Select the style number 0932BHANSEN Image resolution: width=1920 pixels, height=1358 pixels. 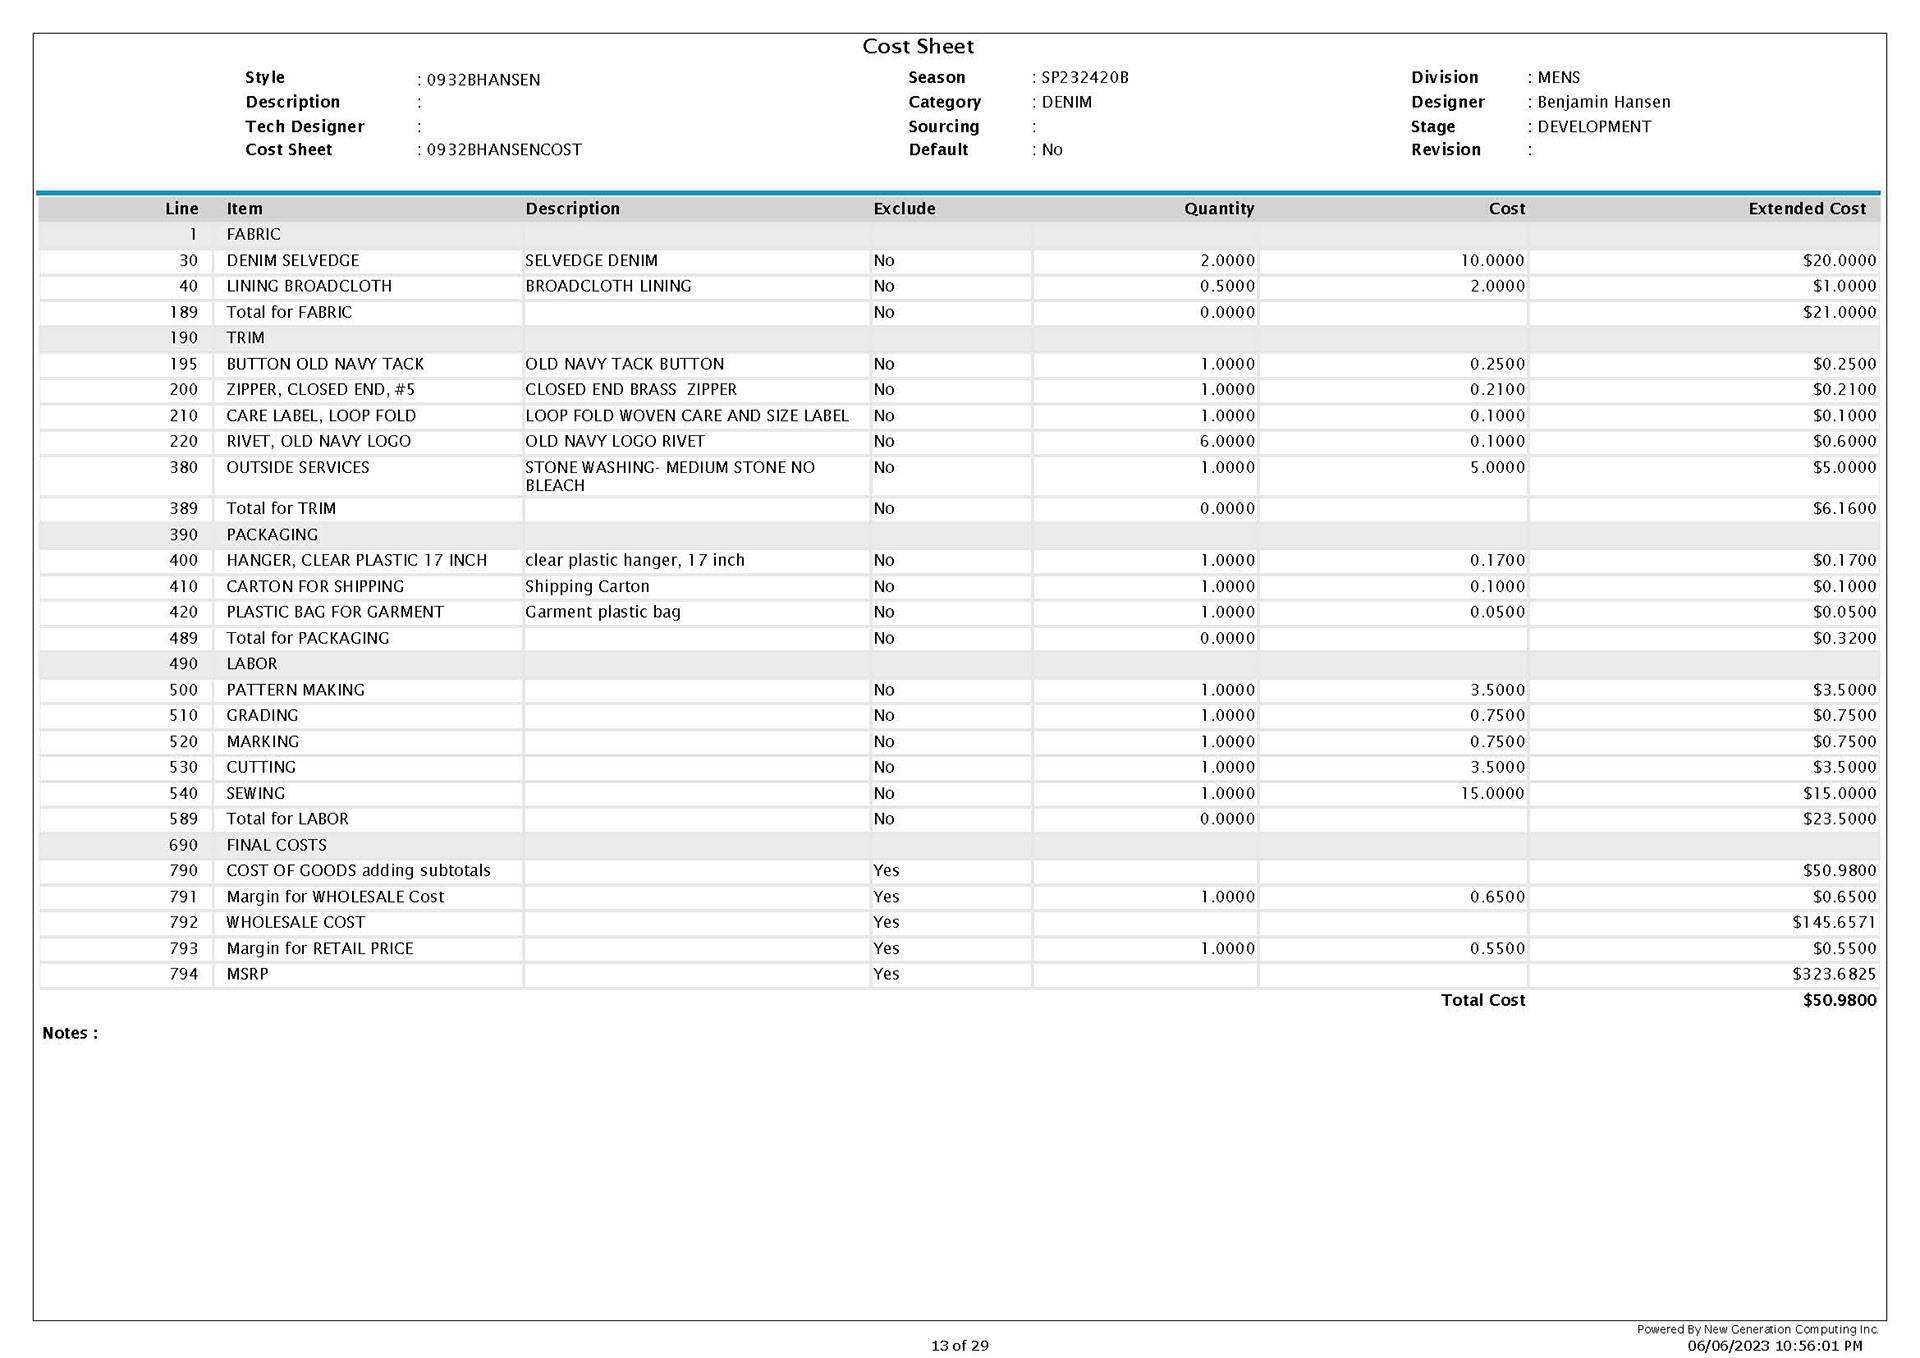483,79
